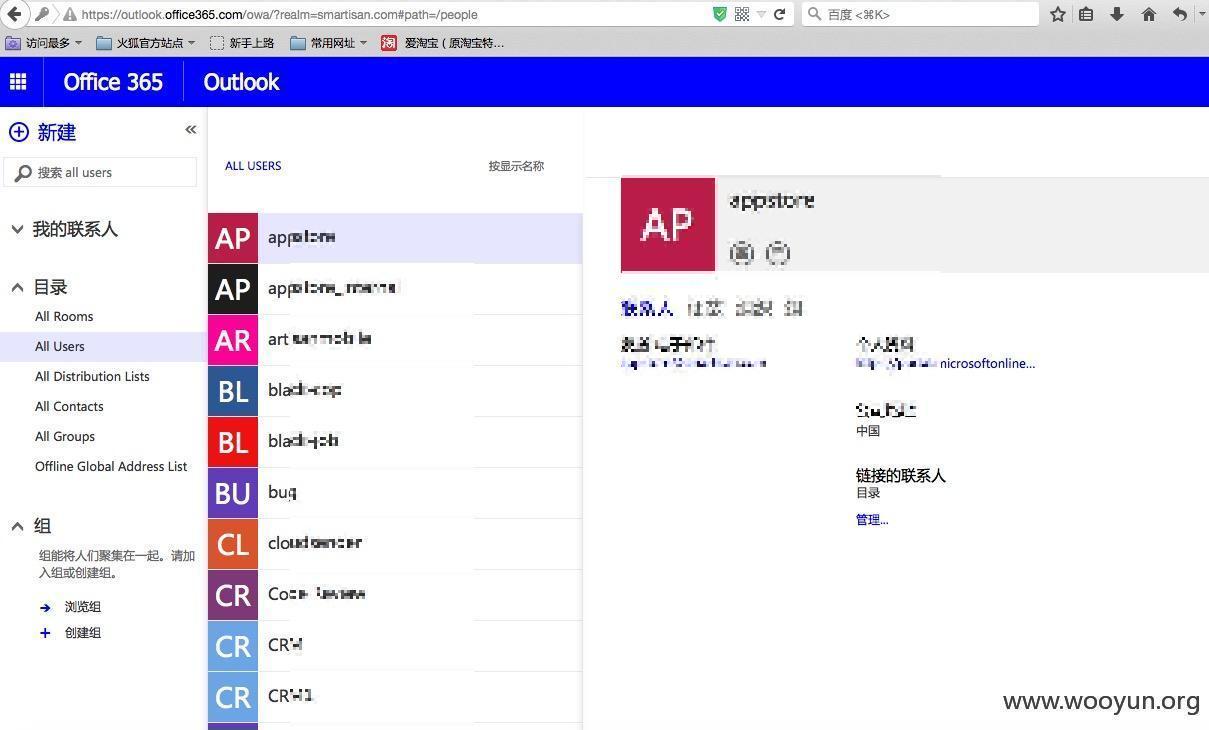Select All Groups in directory
This screenshot has height=730, width=1209.
[x=65, y=437]
